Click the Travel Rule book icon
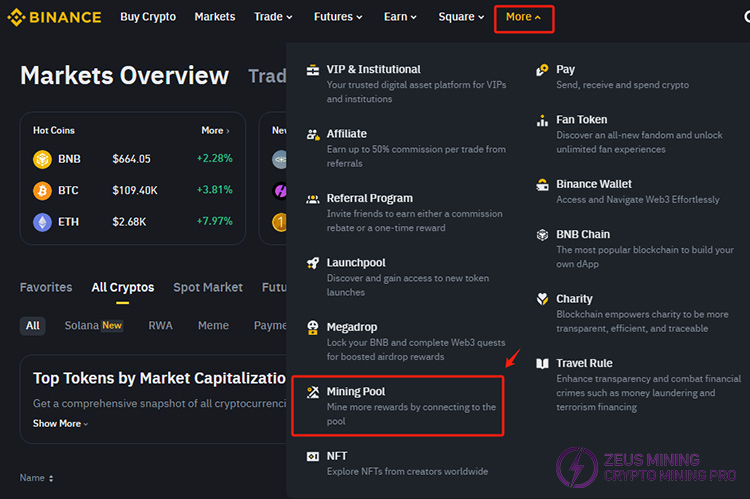This screenshot has width=750, height=499. click(542, 364)
